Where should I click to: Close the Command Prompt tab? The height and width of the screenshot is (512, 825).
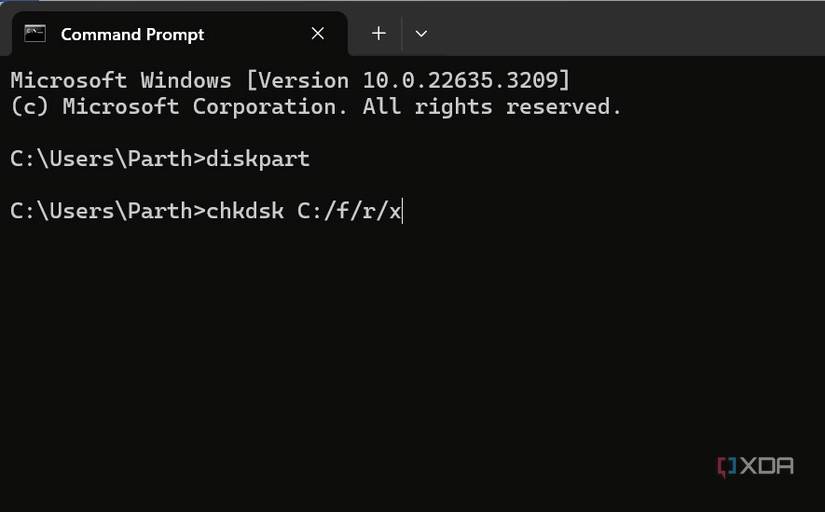318,34
